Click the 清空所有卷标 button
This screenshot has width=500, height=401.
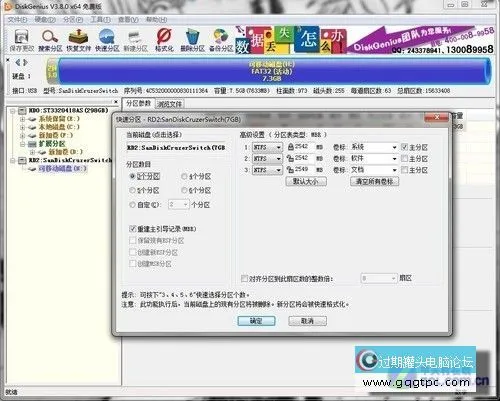[374, 181]
